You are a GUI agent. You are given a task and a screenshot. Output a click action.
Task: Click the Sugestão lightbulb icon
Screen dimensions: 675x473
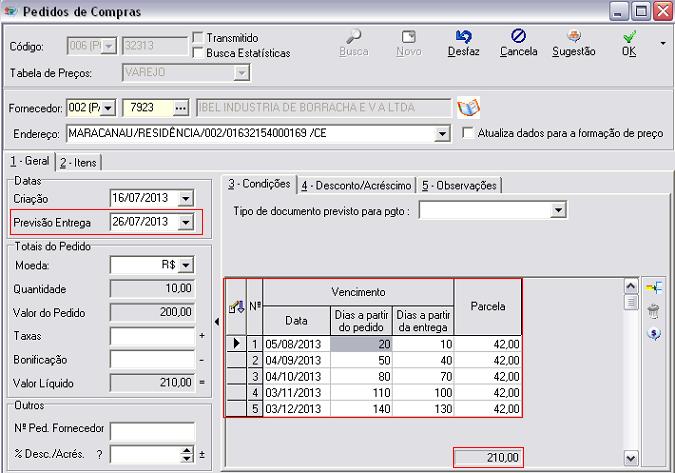573,36
